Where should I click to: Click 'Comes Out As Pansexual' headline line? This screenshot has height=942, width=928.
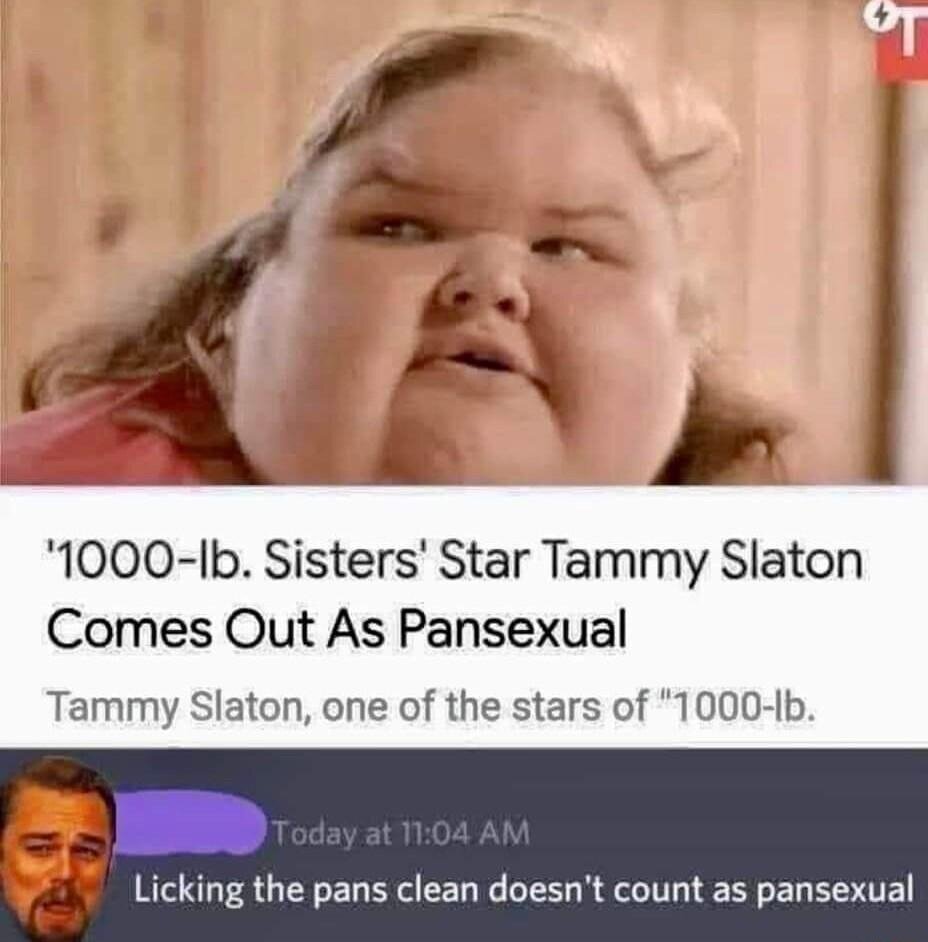click(x=336, y=629)
